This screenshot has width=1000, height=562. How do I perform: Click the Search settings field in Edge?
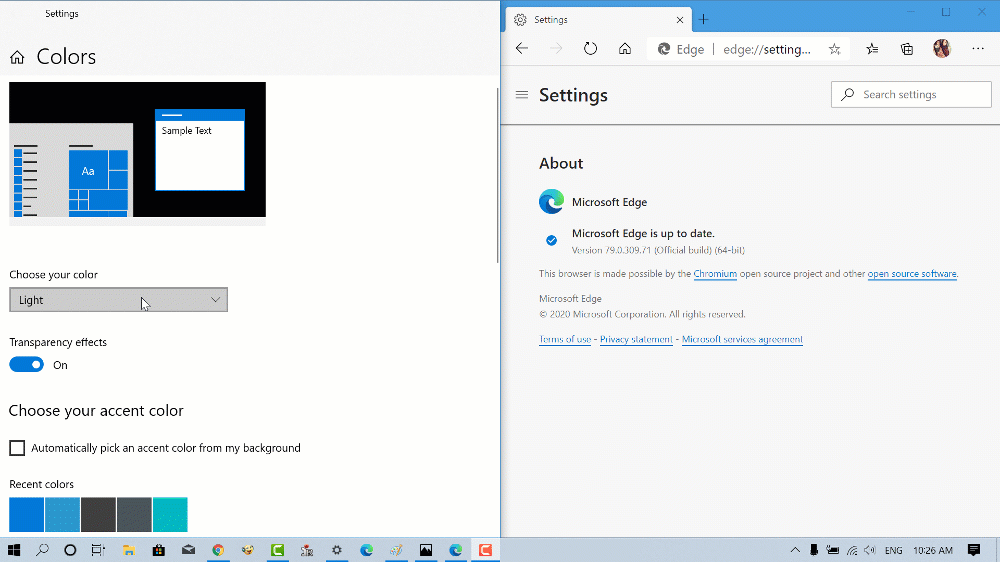(911, 94)
